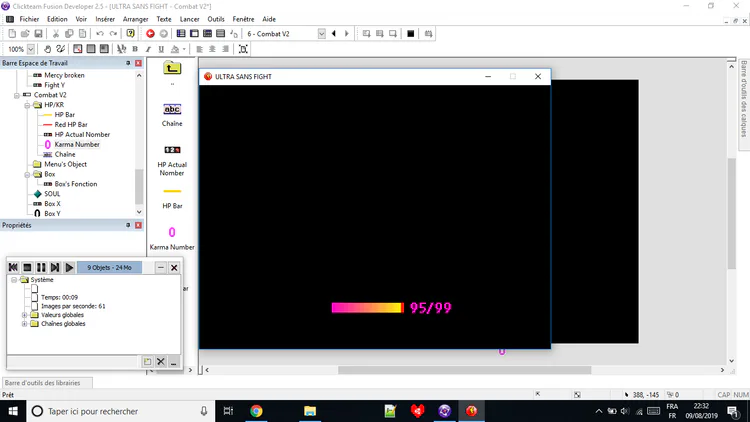Open the text color dropdown arrow
This screenshot has width=750, height=422.
tap(184, 49)
